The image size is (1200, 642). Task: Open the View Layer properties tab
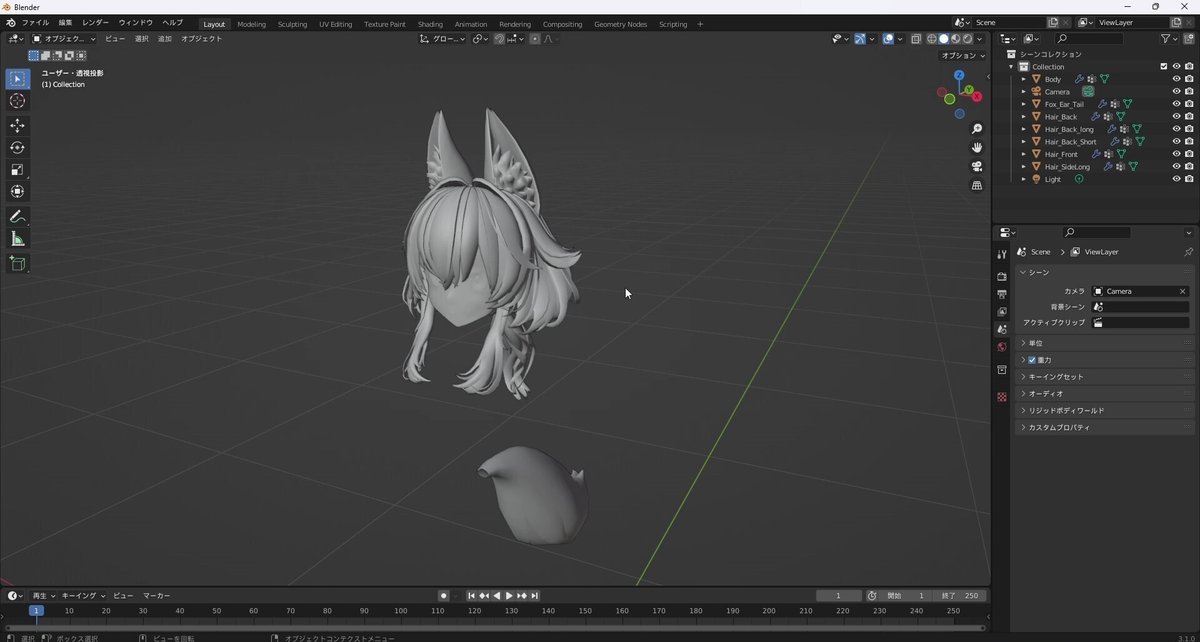point(1002,312)
